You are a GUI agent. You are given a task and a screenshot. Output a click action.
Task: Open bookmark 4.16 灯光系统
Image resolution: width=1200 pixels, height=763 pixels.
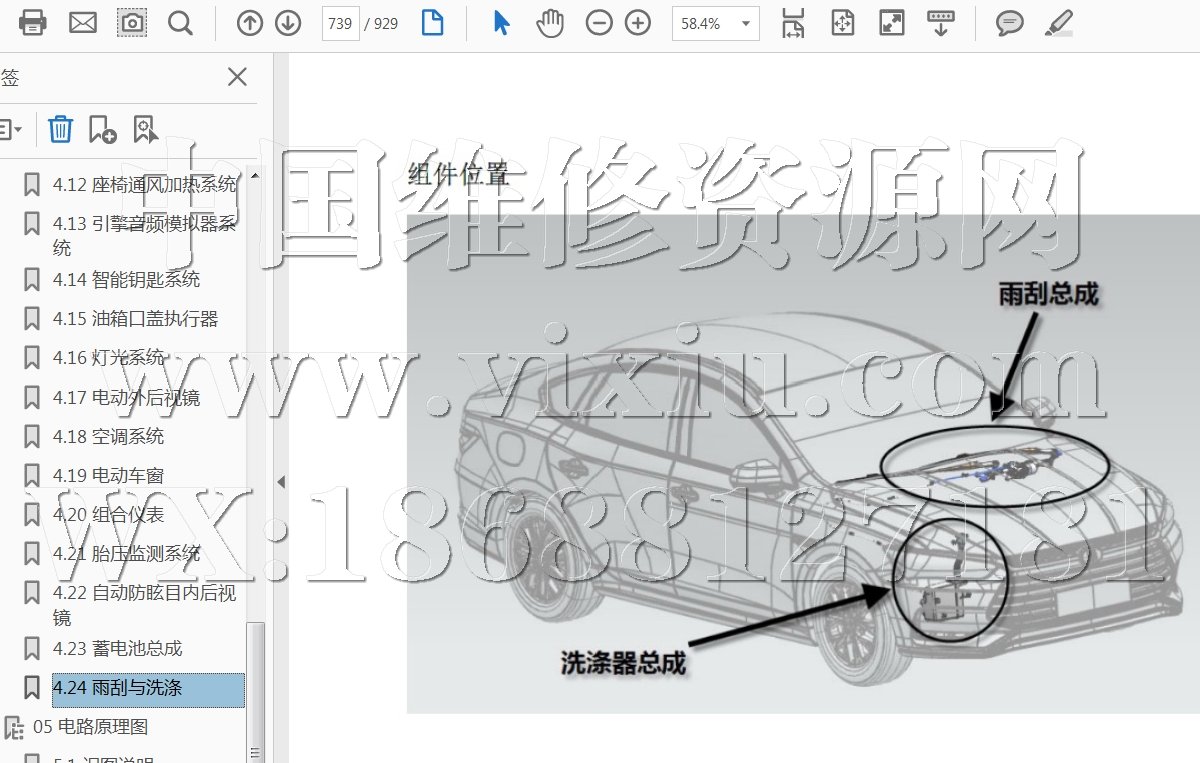[108, 358]
